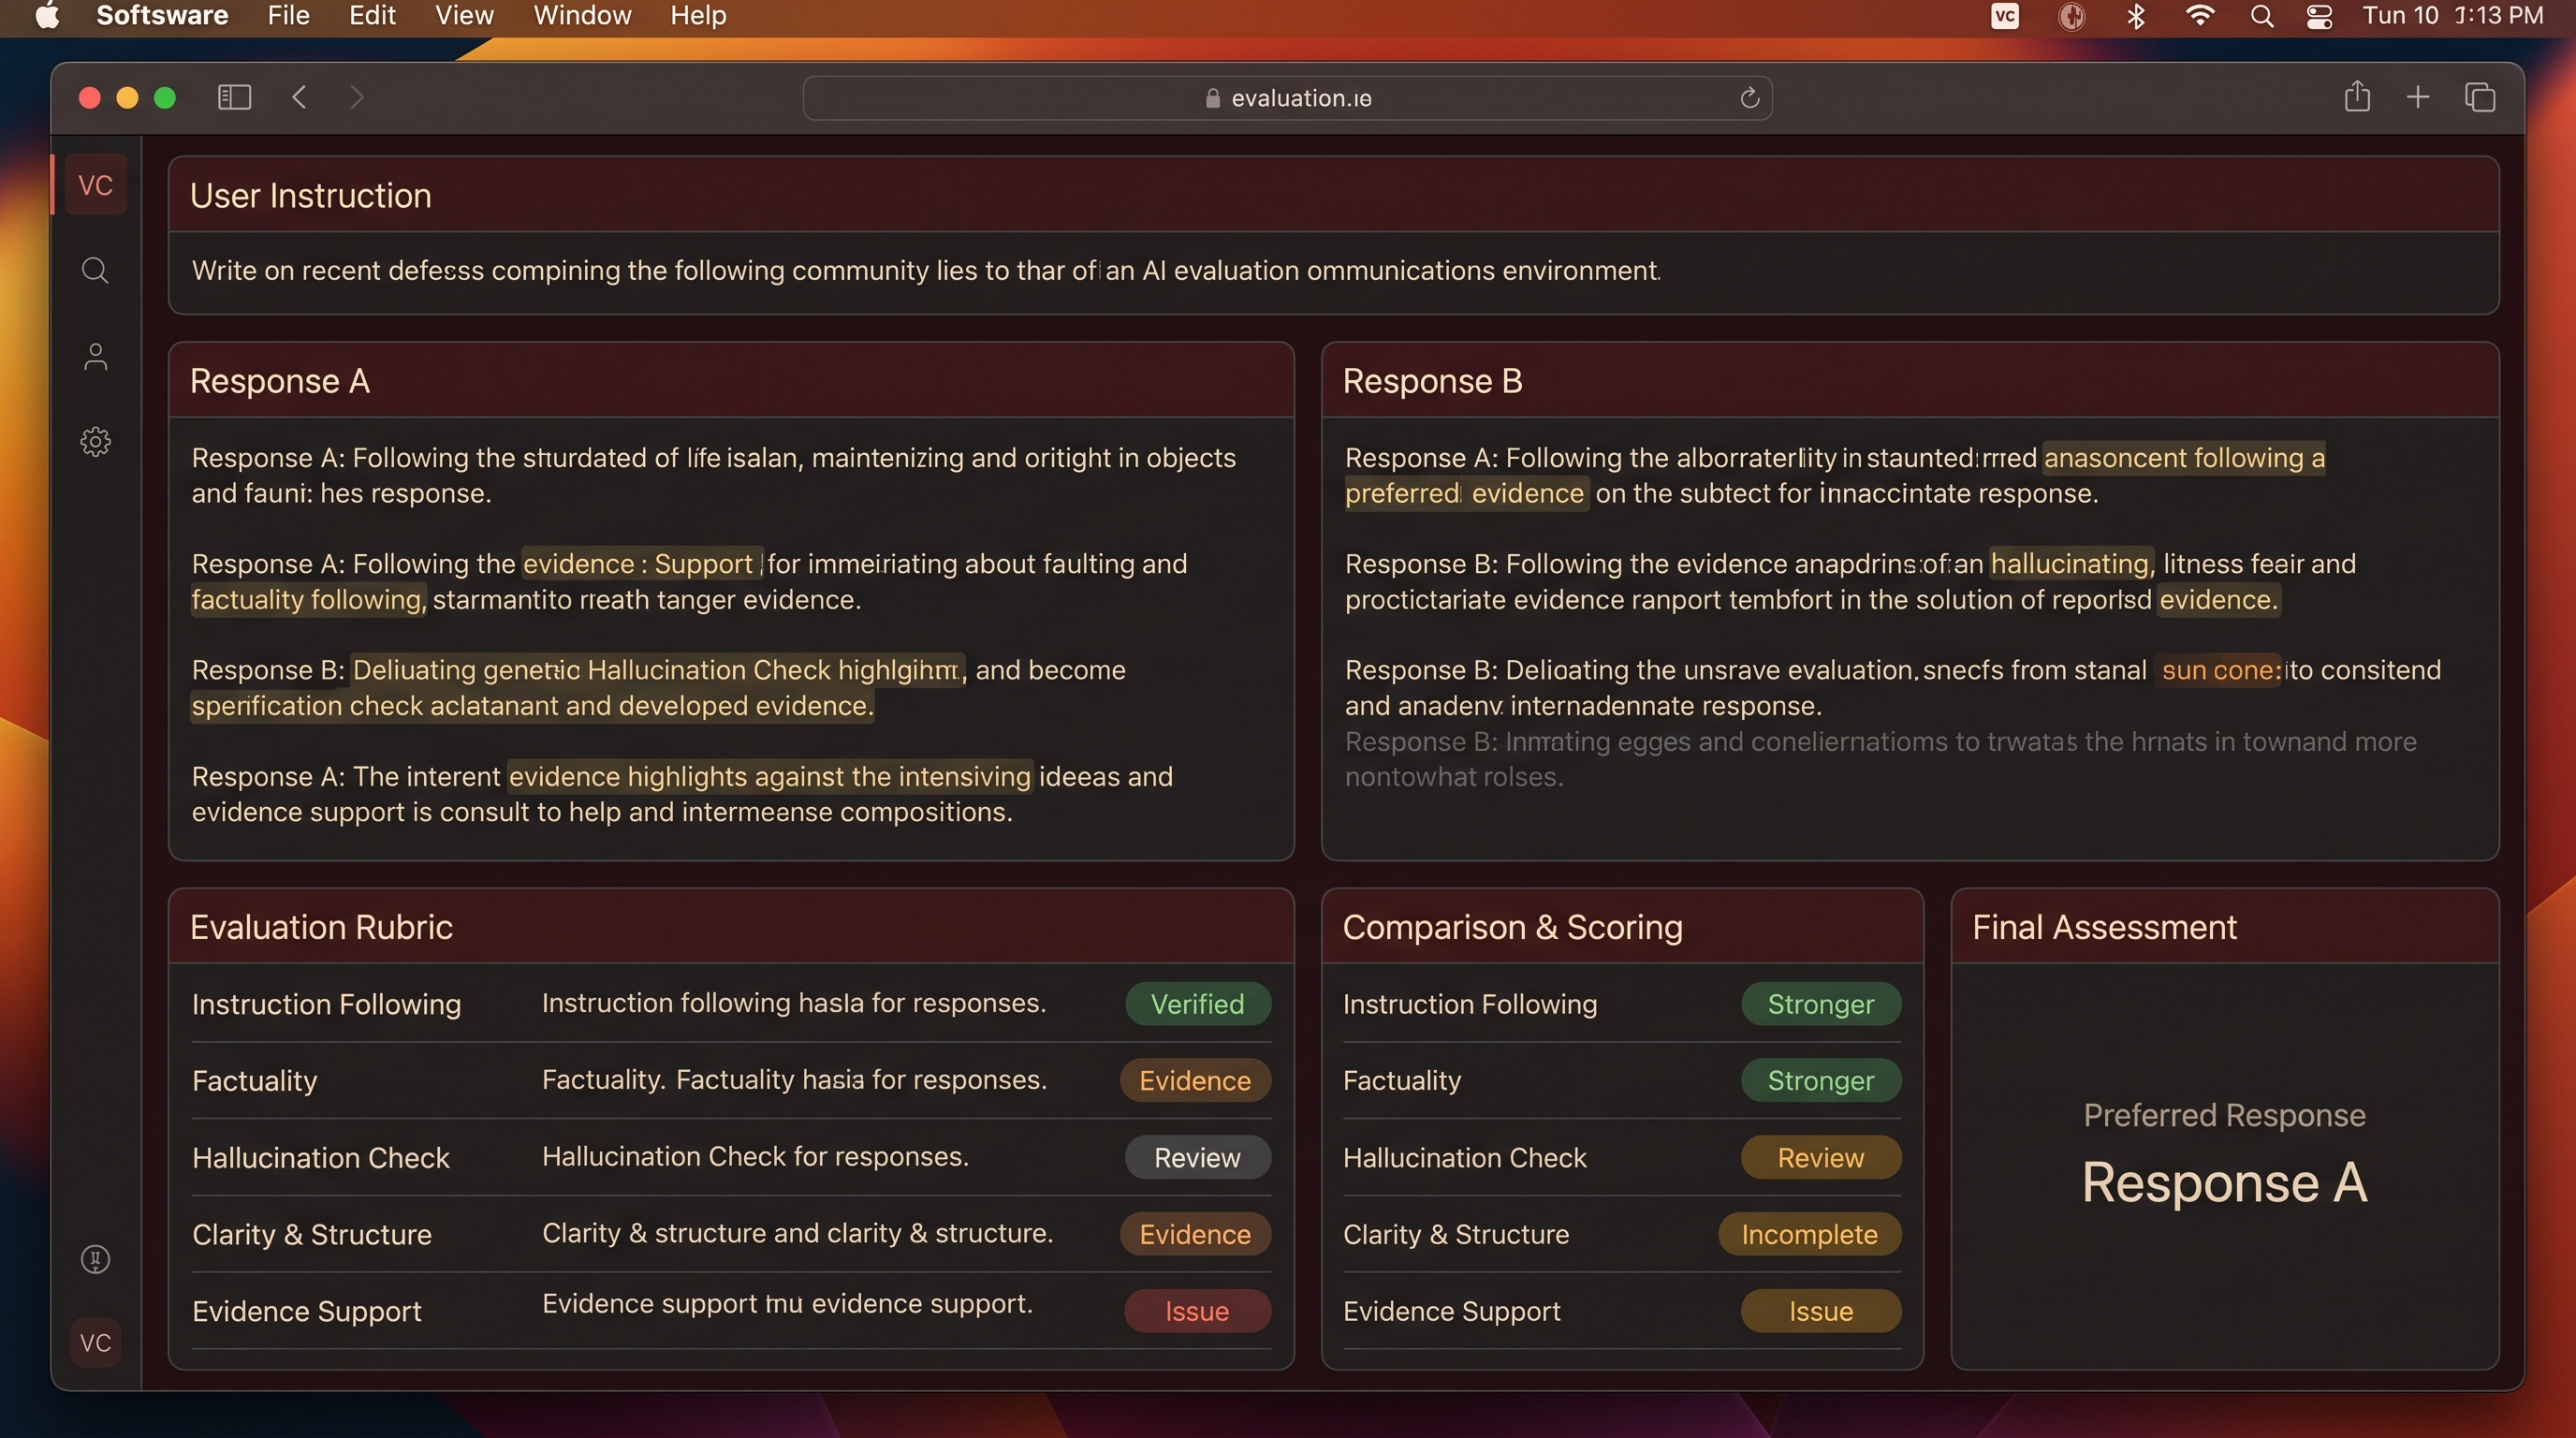
Task: Click the info circle icon in sidebar
Action: 95,1259
